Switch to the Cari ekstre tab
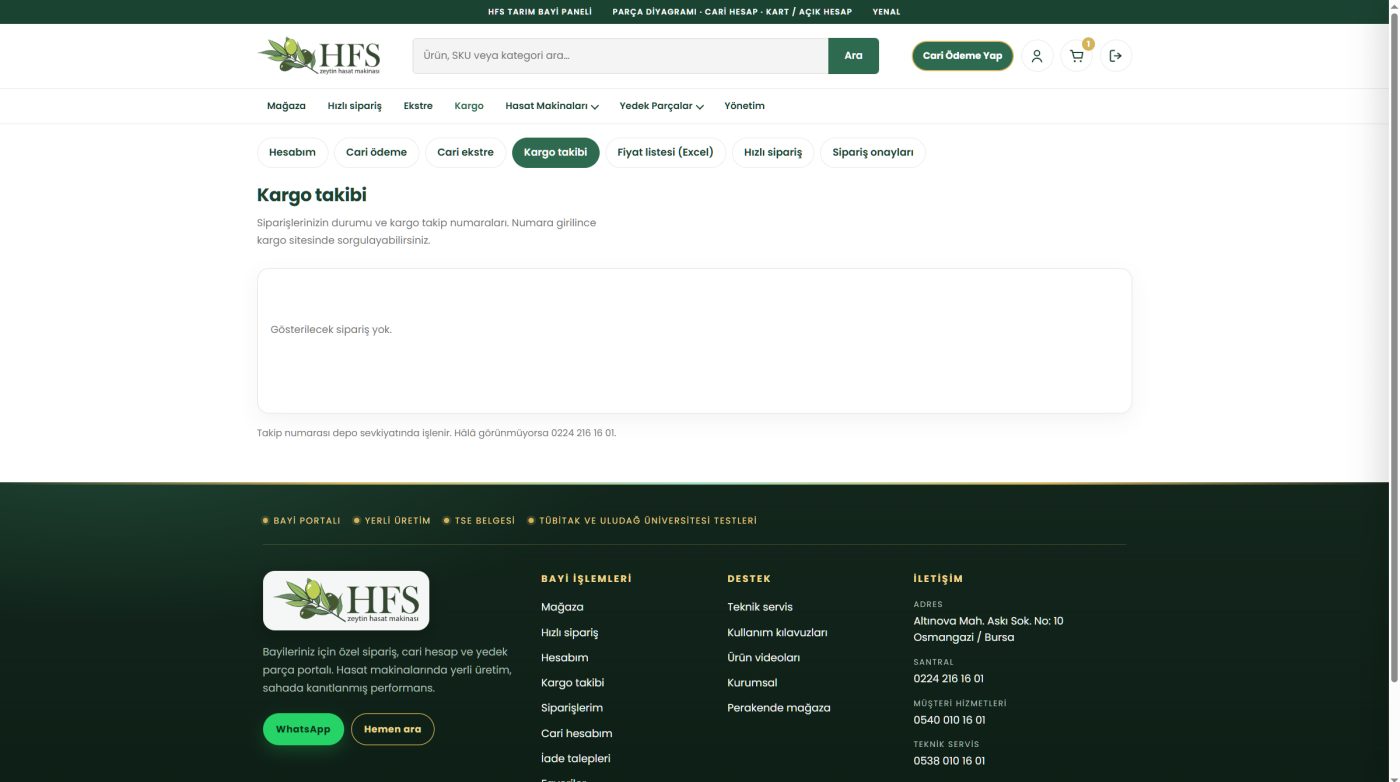 point(465,152)
